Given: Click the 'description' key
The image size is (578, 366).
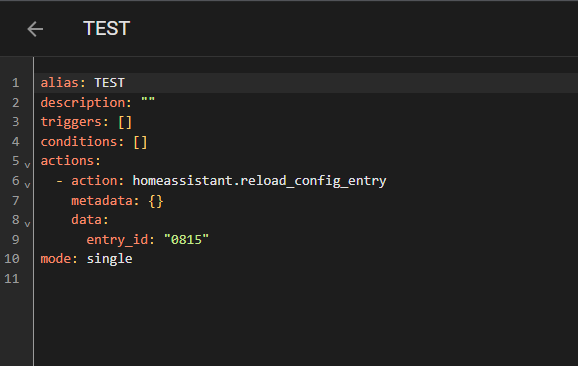Looking at the screenshot, I should 83,103.
